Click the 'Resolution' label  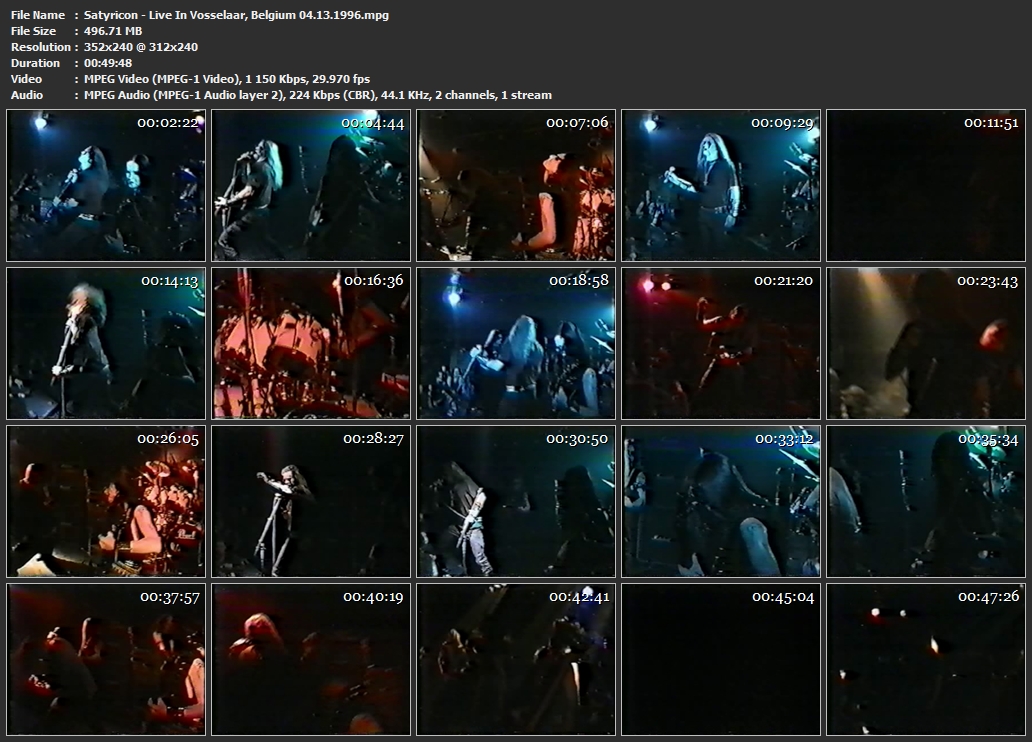pyautogui.click(x=41, y=47)
